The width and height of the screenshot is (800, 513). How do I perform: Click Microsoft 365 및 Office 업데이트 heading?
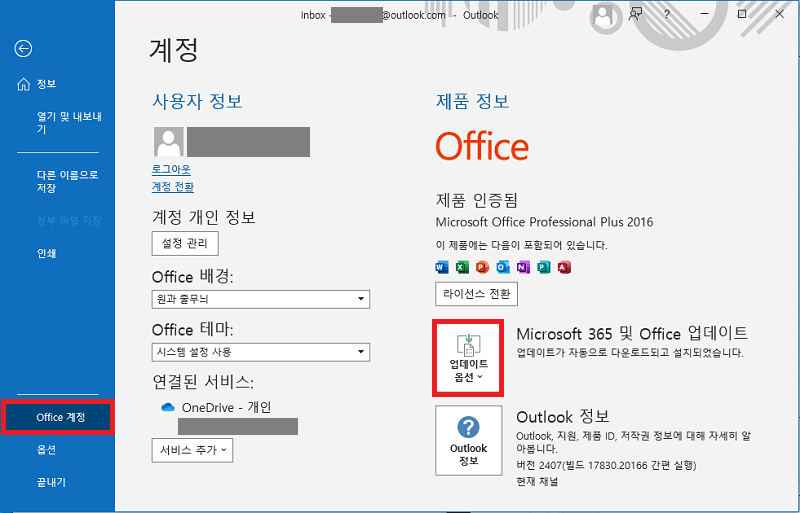(632, 334)
